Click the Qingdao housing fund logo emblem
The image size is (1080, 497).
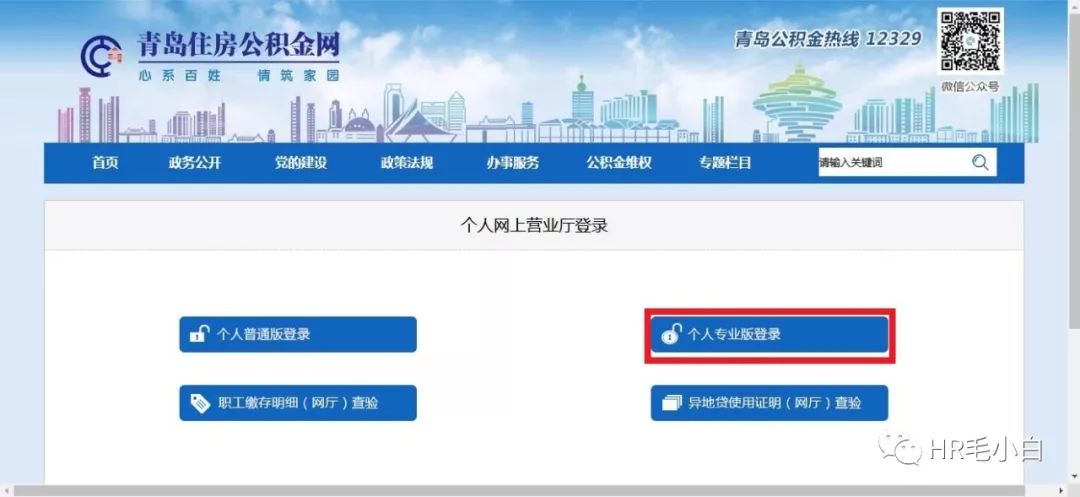point(101,56)
